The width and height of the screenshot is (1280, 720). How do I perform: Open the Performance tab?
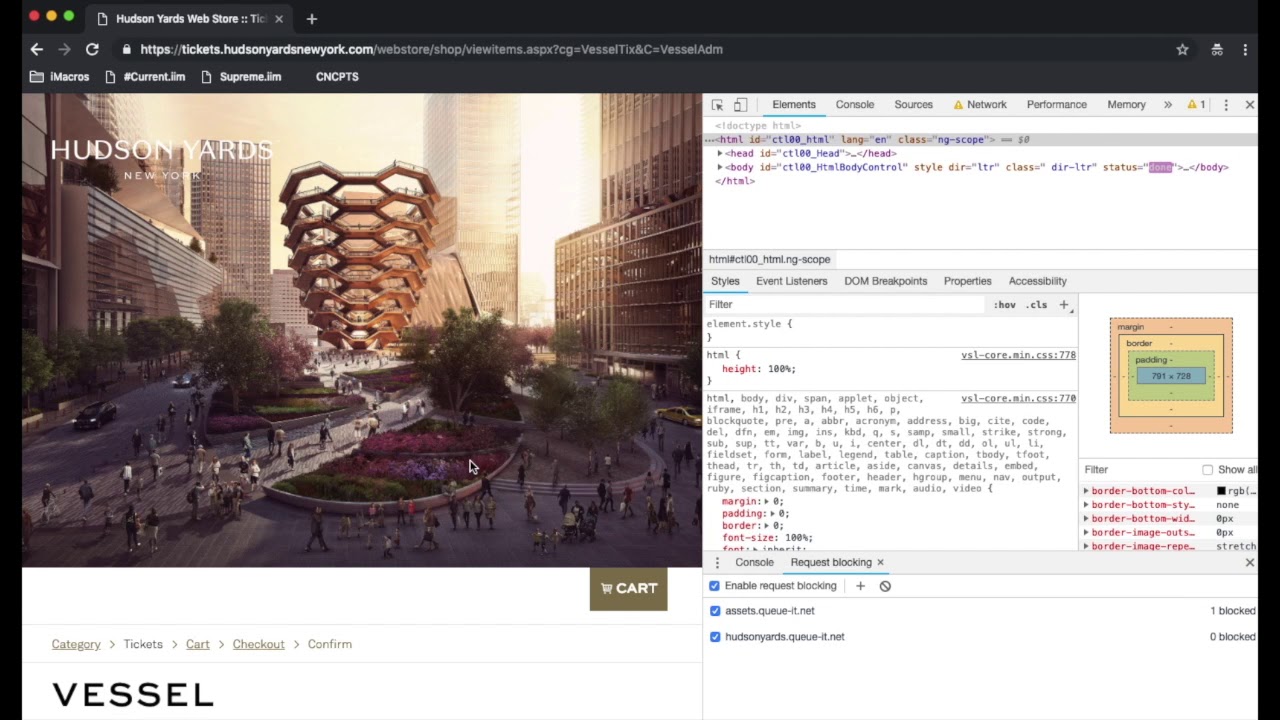coord(1056,105)
